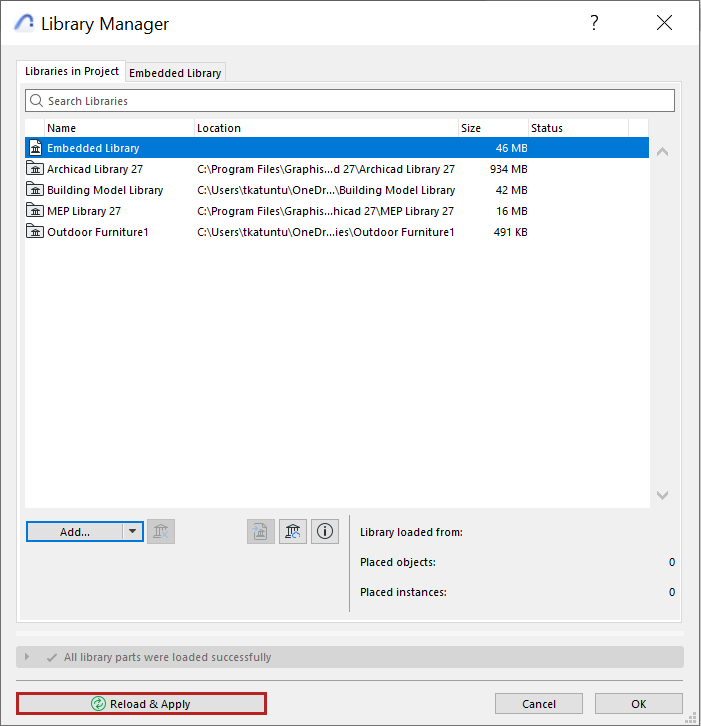This screenshot has width=701, height=726.
Task: Click the 491 KB size value
Action: click(x=510, y=232)
